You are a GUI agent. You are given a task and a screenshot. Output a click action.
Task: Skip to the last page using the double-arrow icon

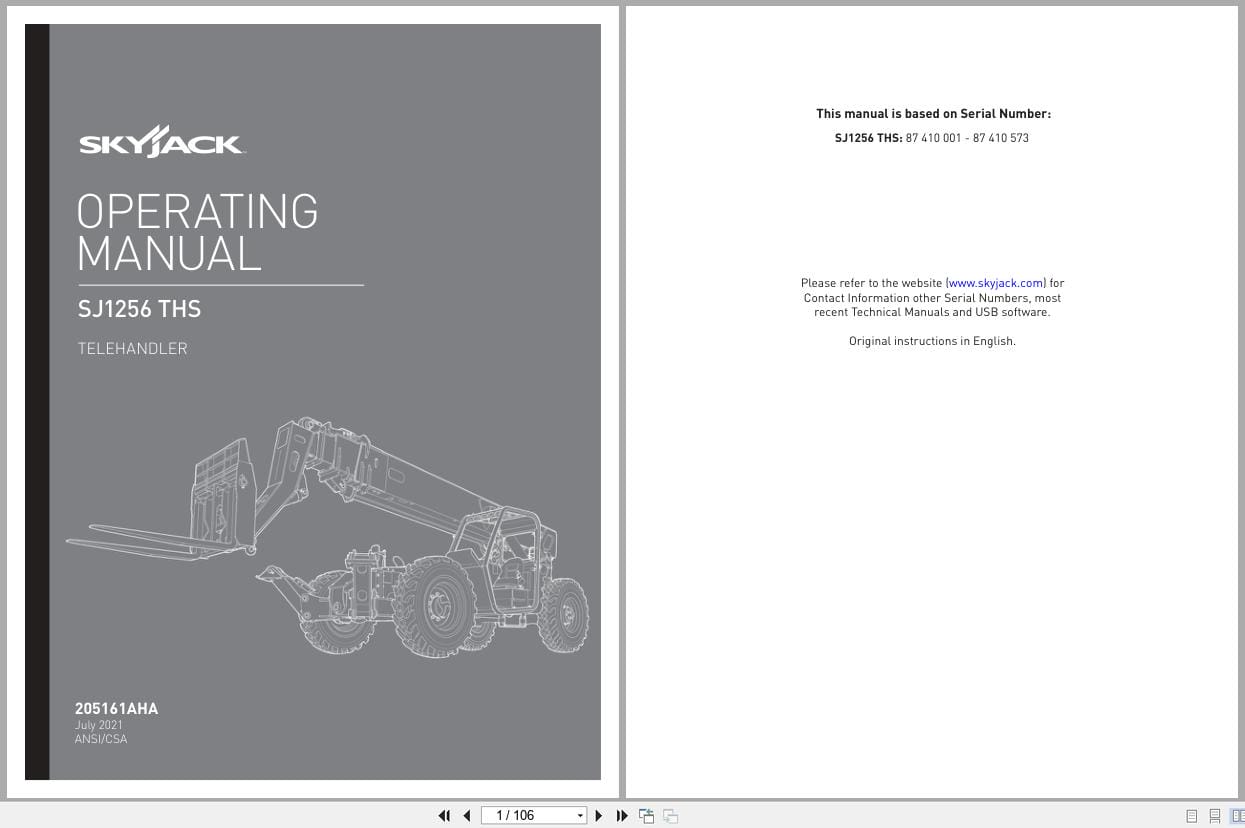622,815
